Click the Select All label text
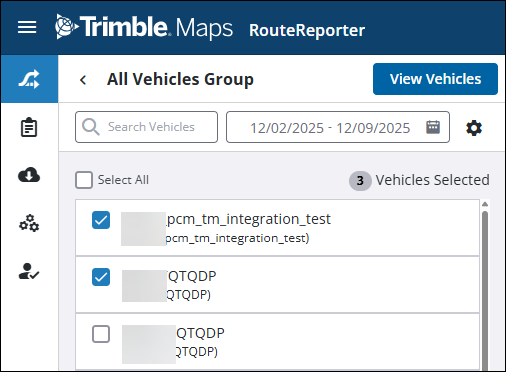Screen dimensions: 506x372 [123, 180]
